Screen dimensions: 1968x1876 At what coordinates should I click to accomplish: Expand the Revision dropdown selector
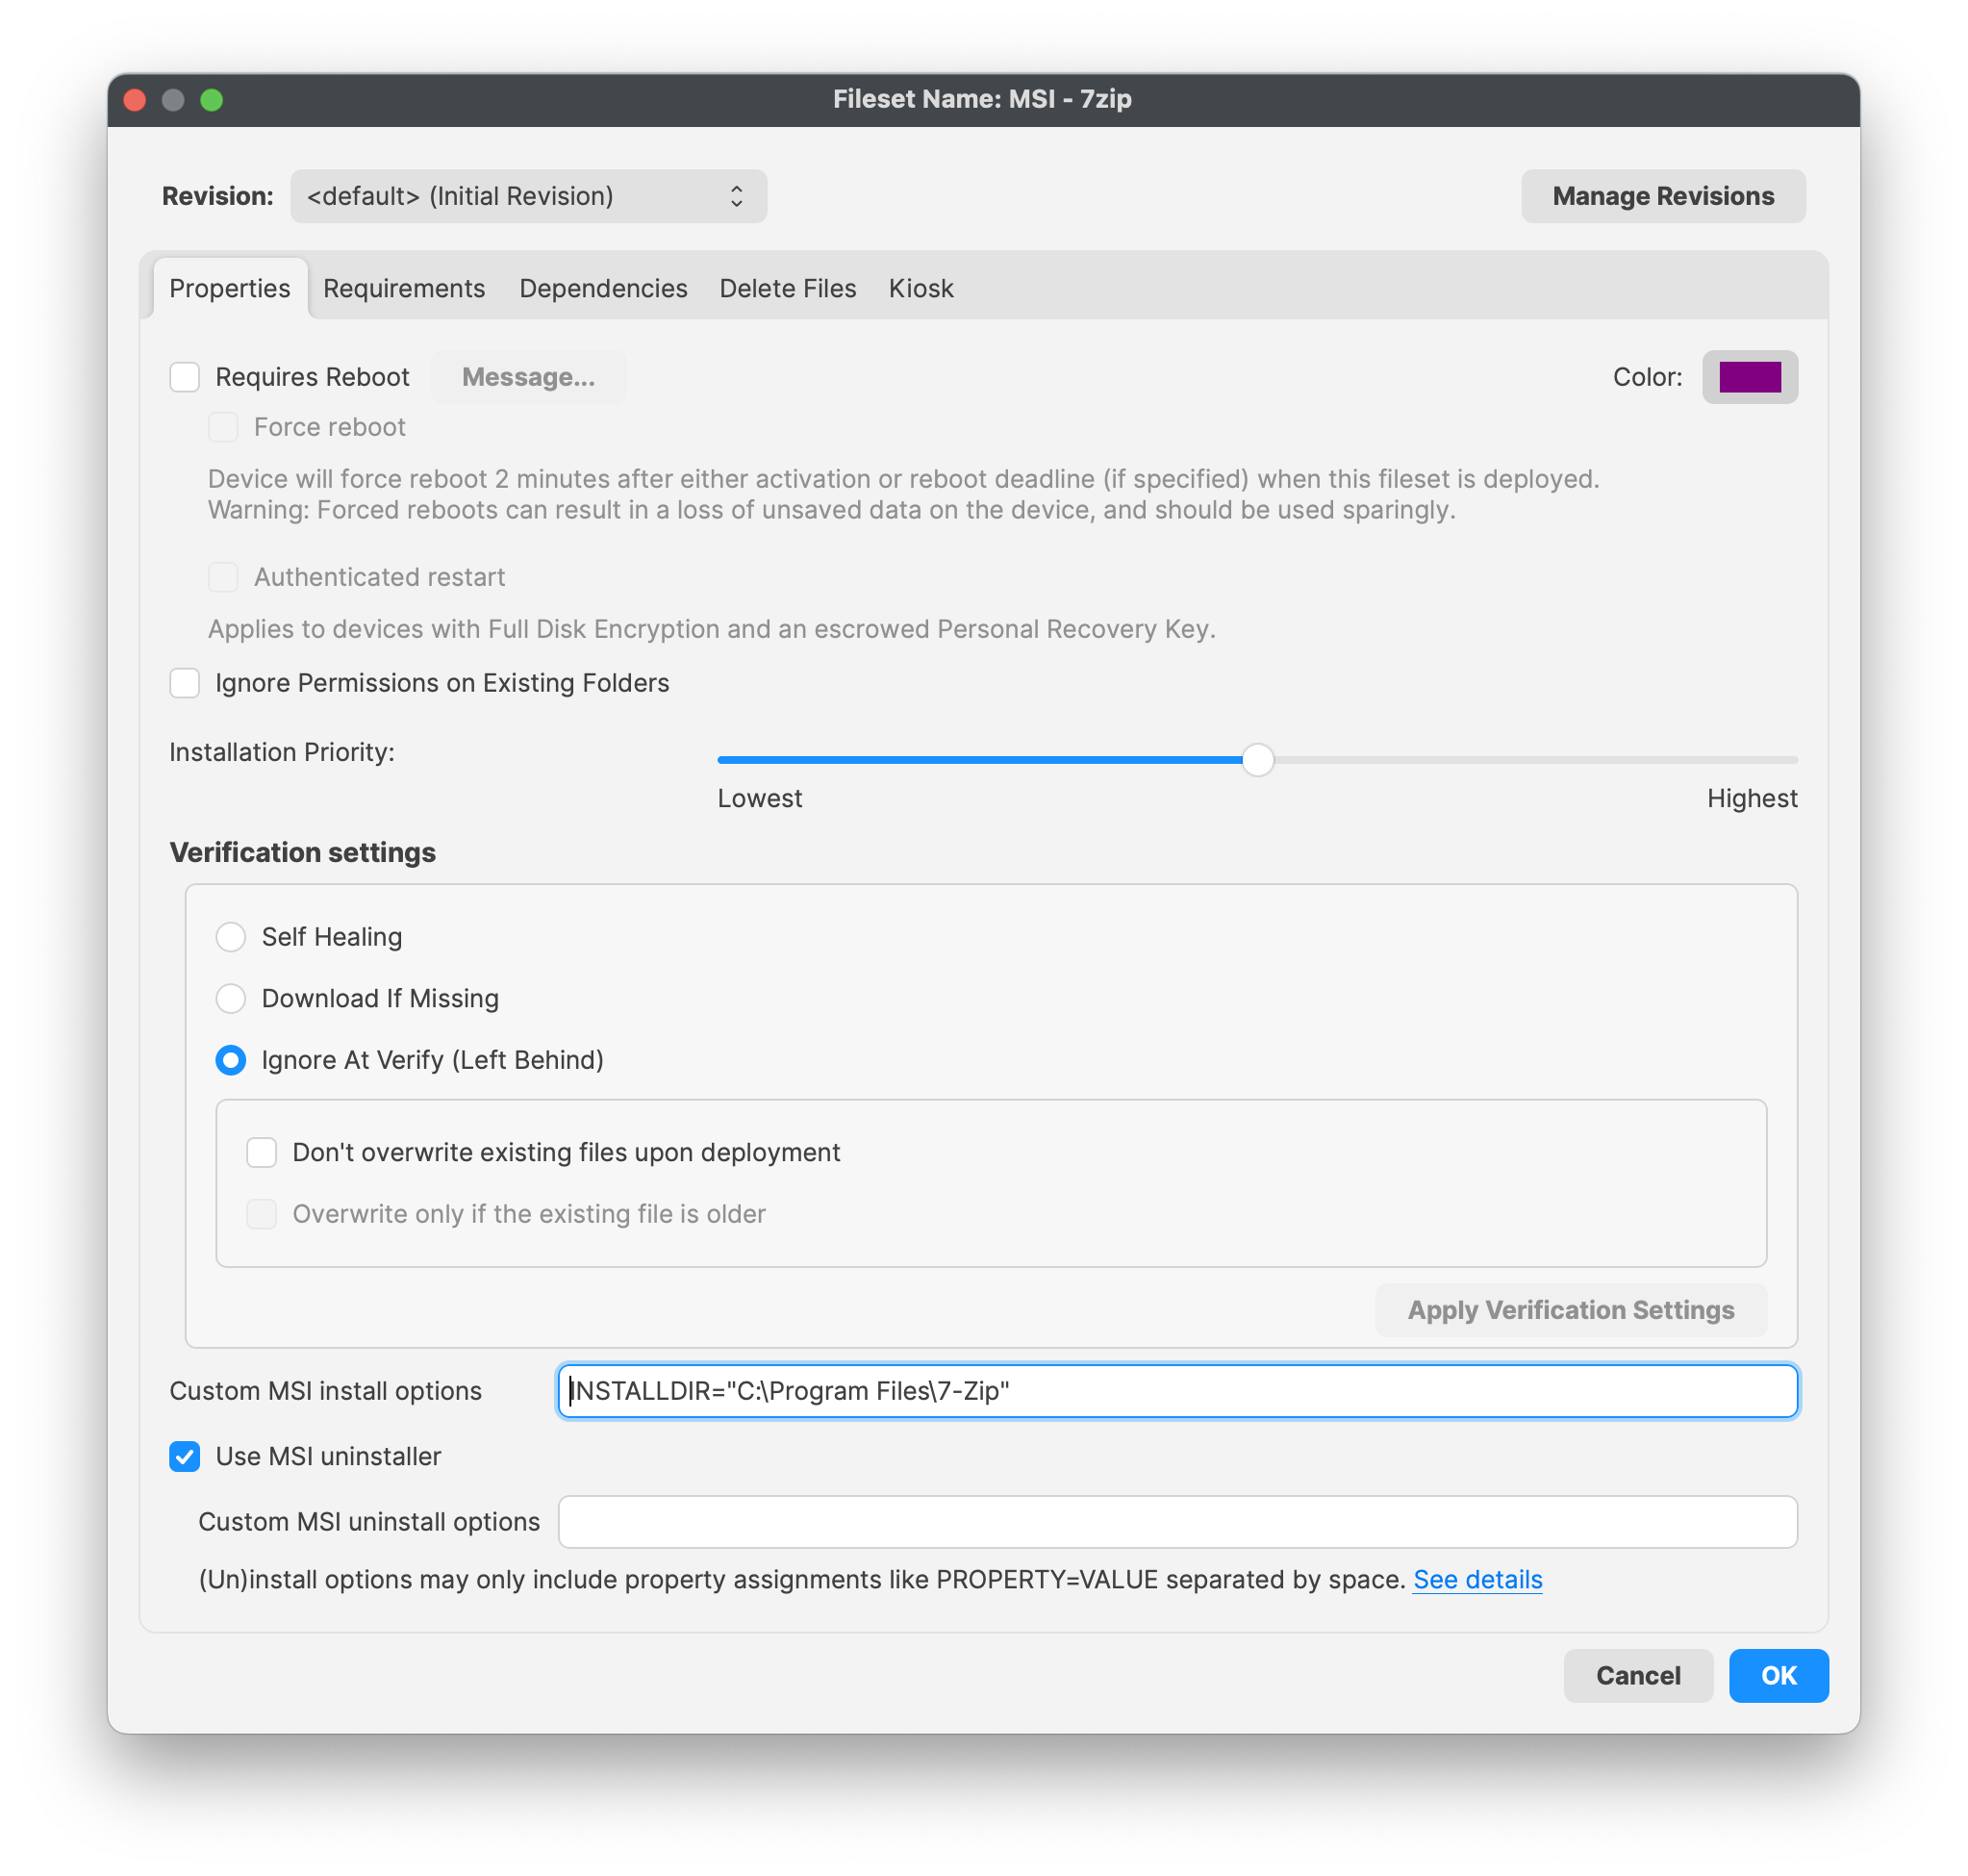click(527, 195)
